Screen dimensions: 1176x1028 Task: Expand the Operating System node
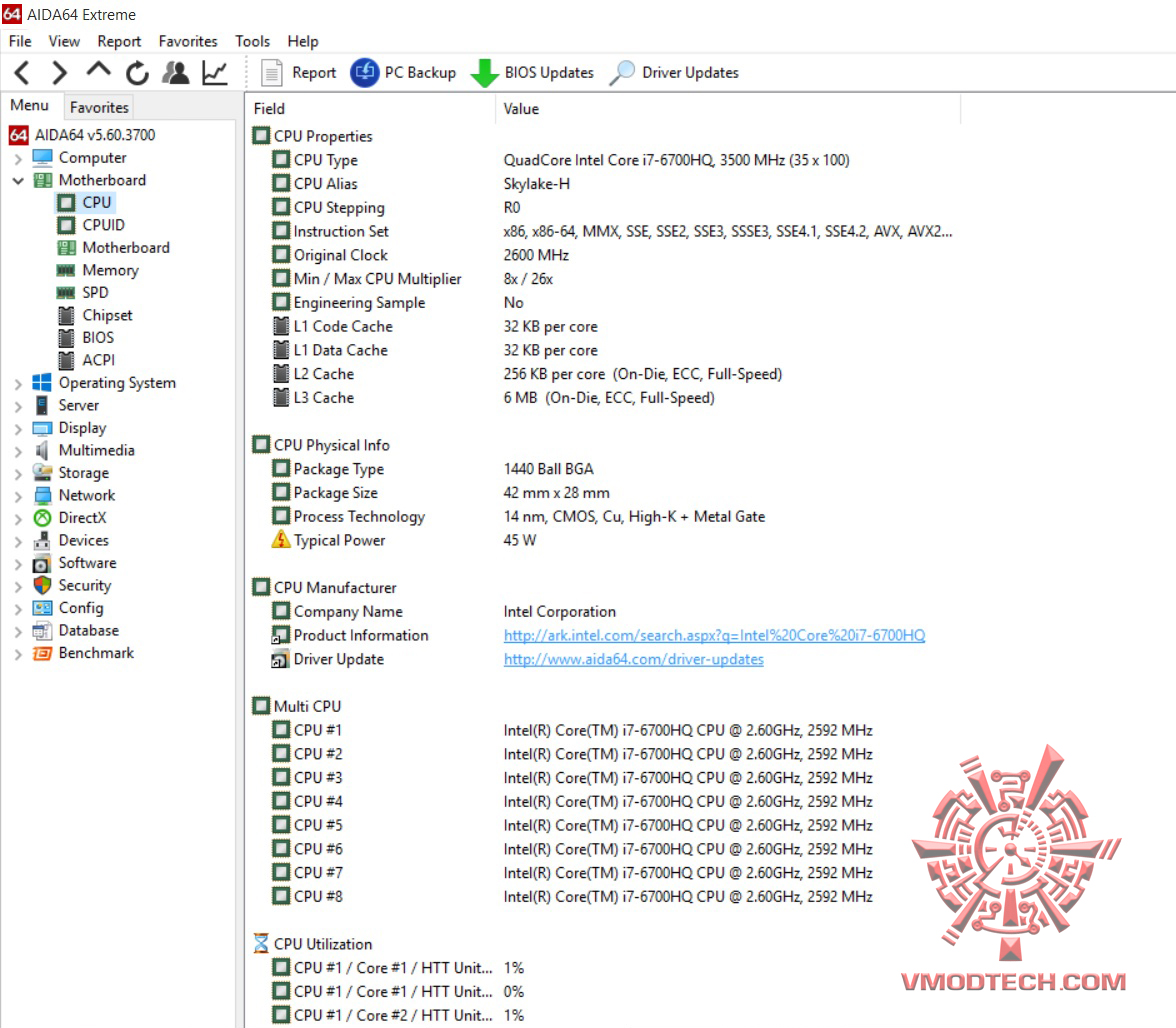[x=18, y=382]
